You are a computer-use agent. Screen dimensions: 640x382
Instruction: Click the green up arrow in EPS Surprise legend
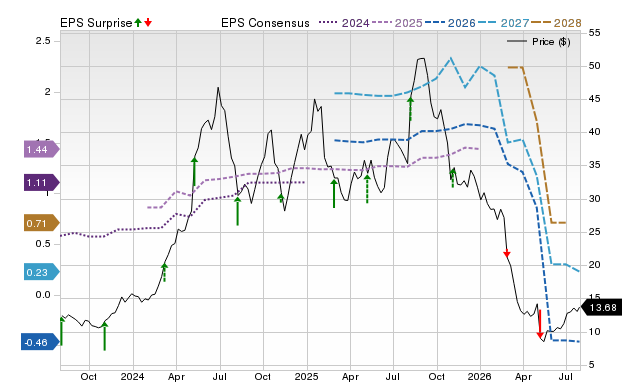click(138, 22)
